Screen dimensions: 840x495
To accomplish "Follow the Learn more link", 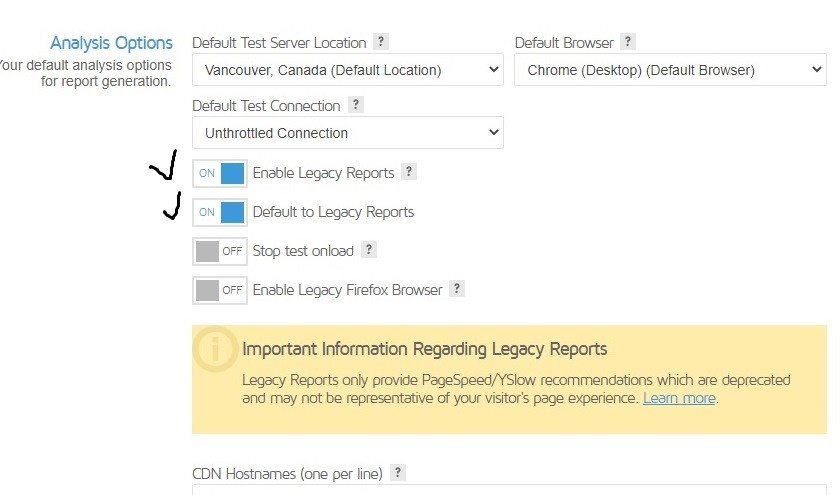I will point(679,398).
